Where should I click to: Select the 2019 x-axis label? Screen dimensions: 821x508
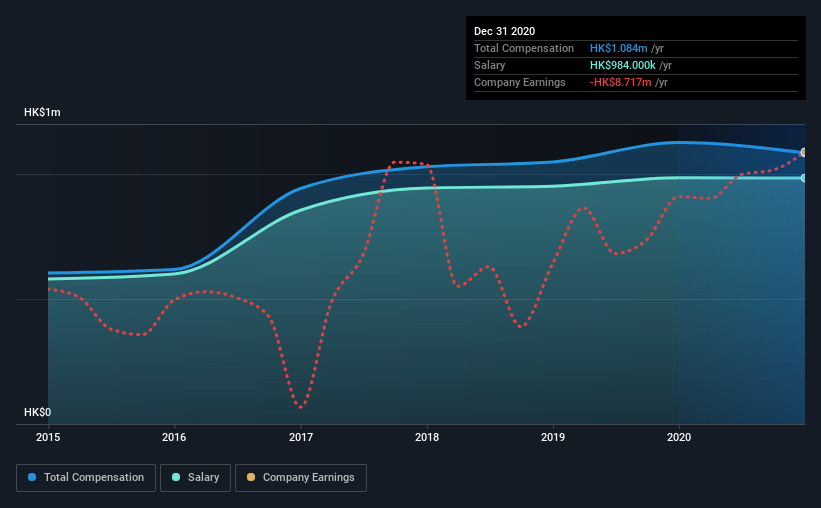[x=553, y=437]
